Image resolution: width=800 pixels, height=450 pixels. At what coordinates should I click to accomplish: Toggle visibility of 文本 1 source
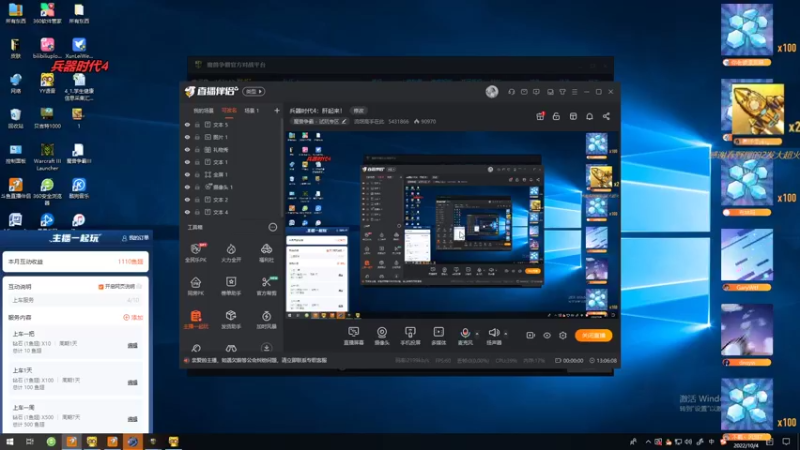187,162
